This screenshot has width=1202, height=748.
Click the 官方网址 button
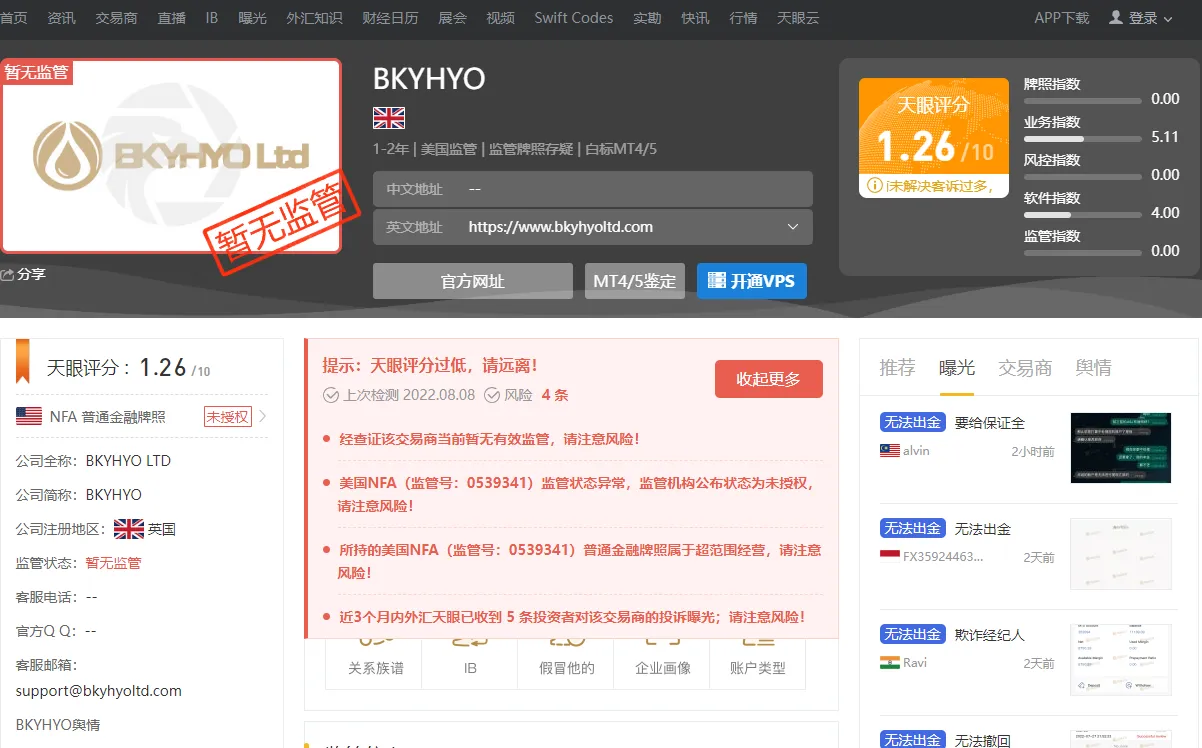point(473,281)
